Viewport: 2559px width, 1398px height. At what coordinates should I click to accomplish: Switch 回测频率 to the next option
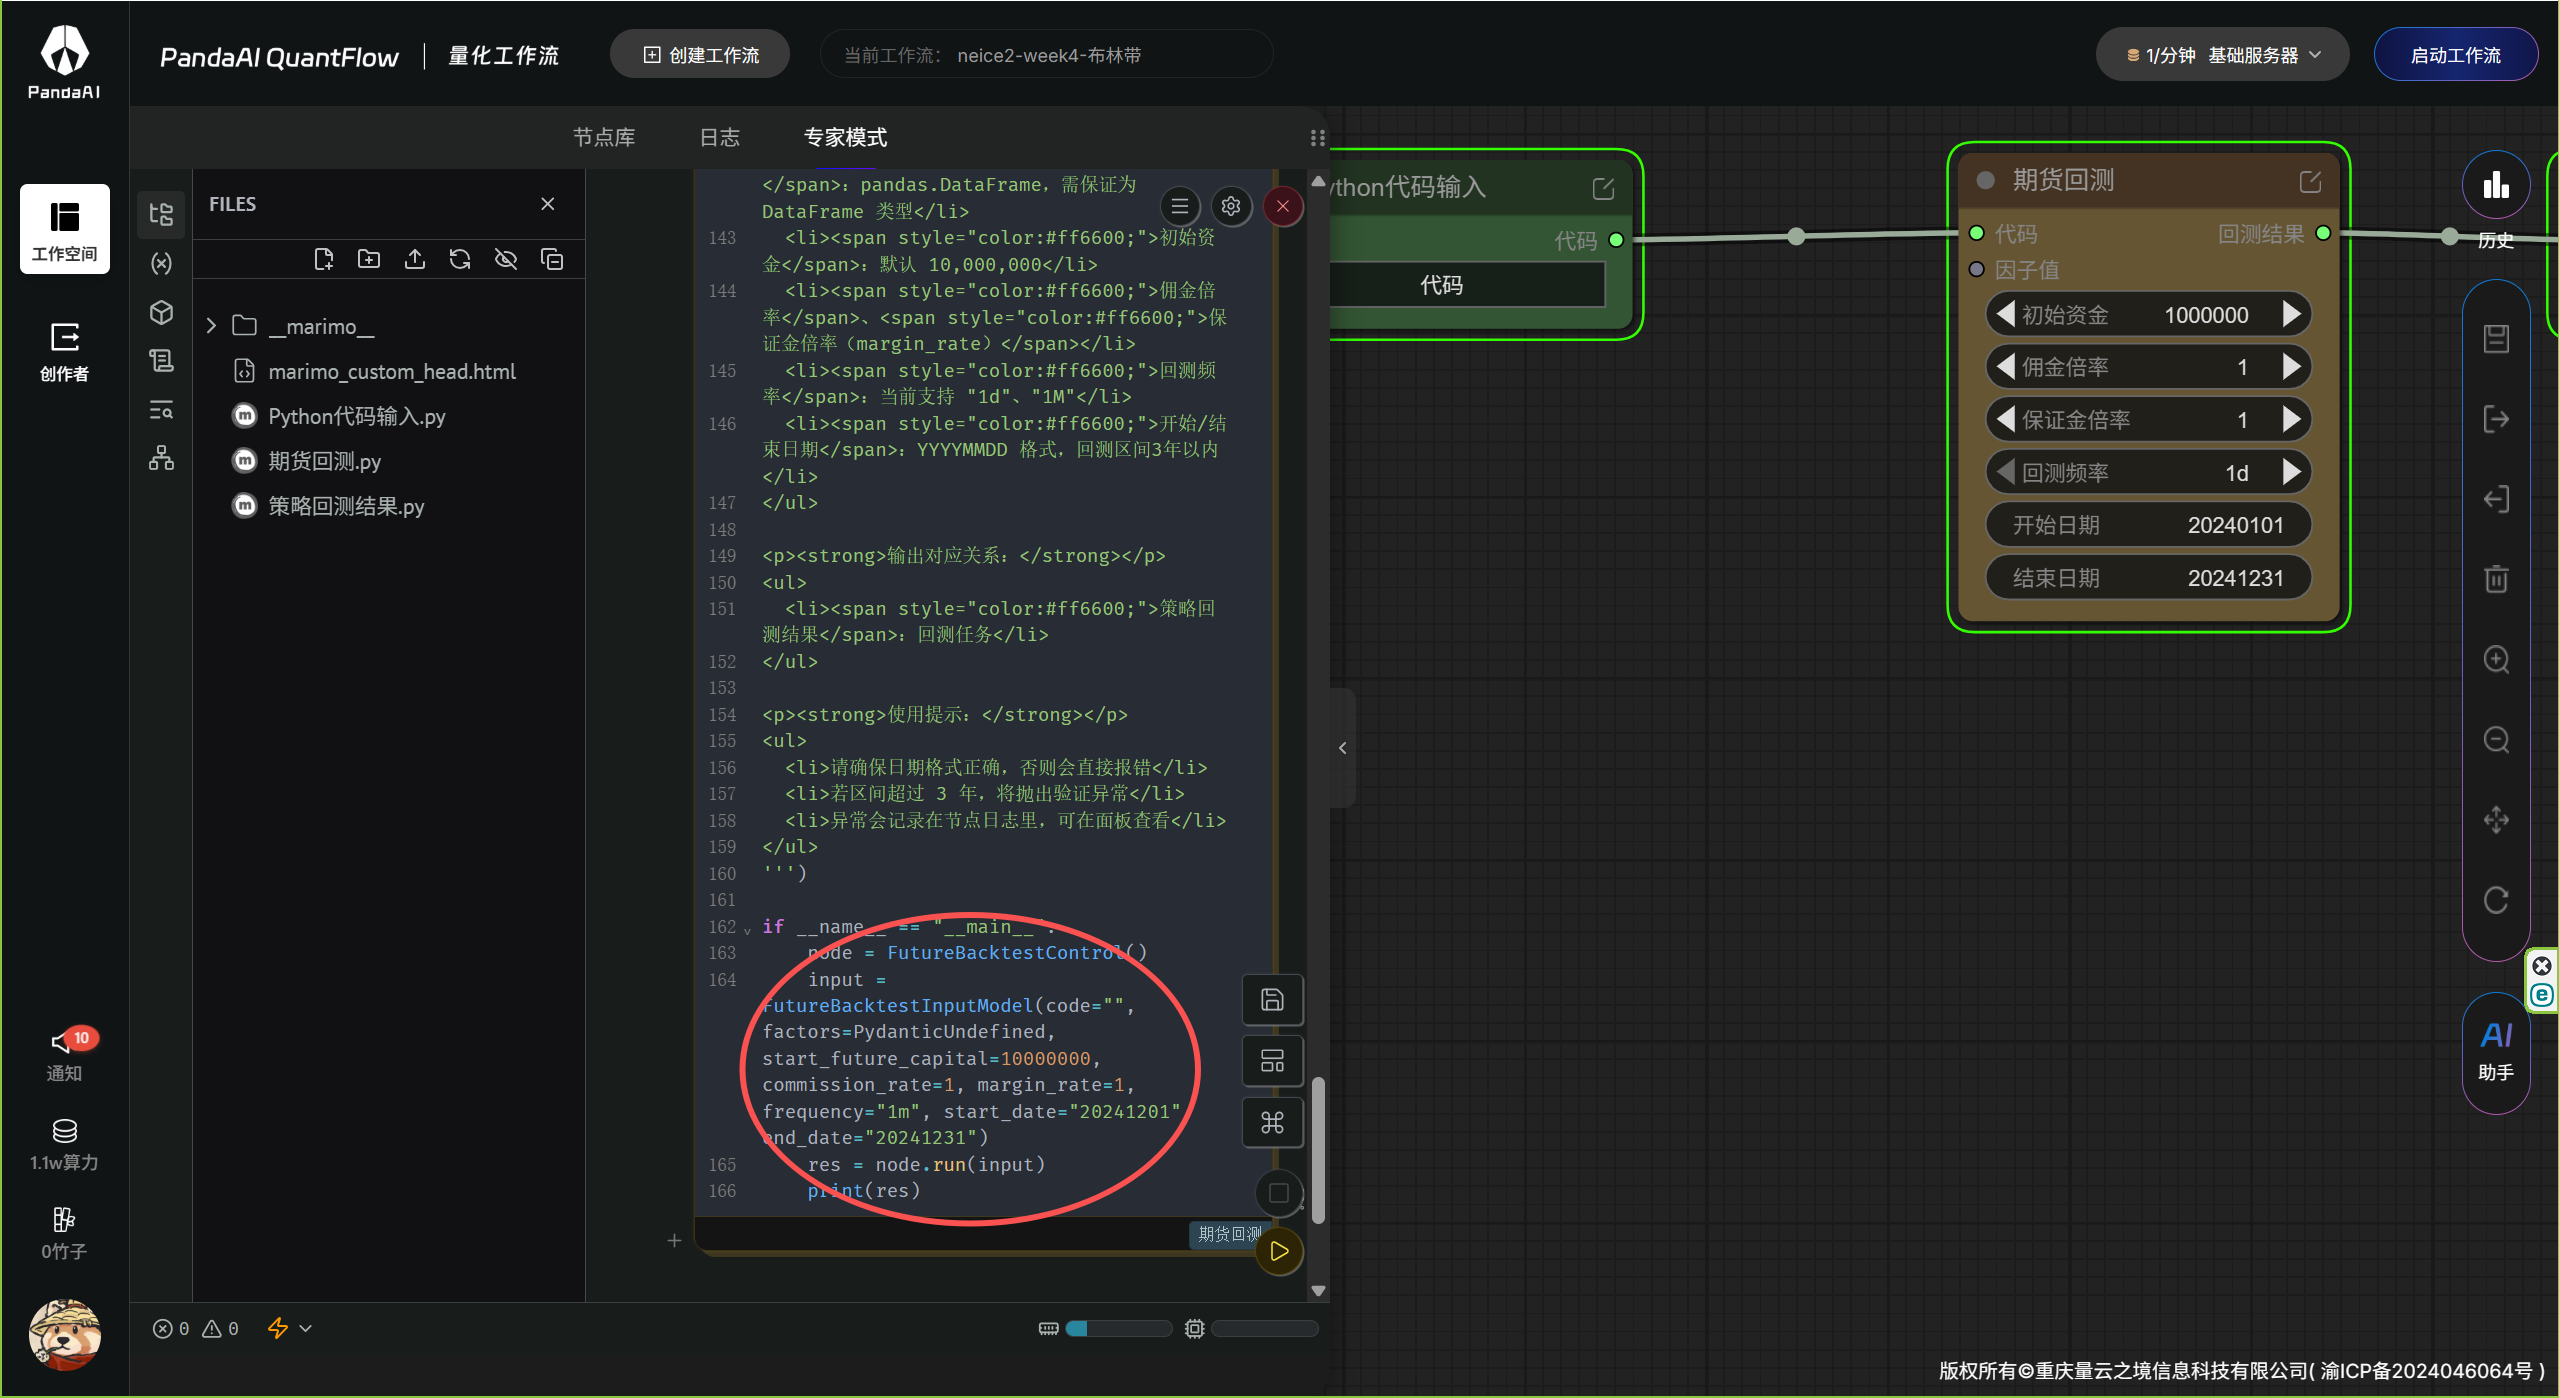click(x=2292, y=472)
